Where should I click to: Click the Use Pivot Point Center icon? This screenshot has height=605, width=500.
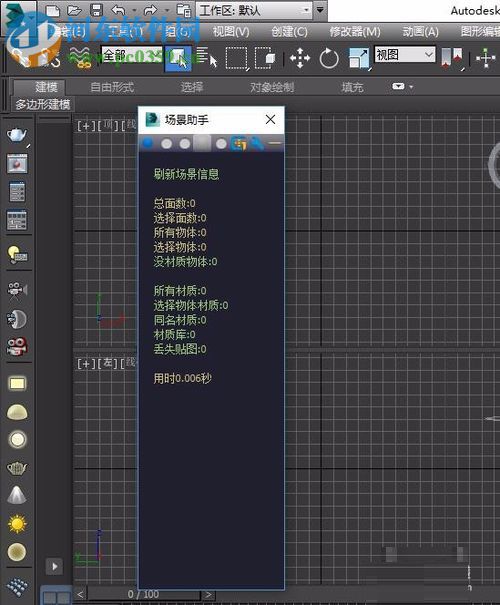coord(451,59)
